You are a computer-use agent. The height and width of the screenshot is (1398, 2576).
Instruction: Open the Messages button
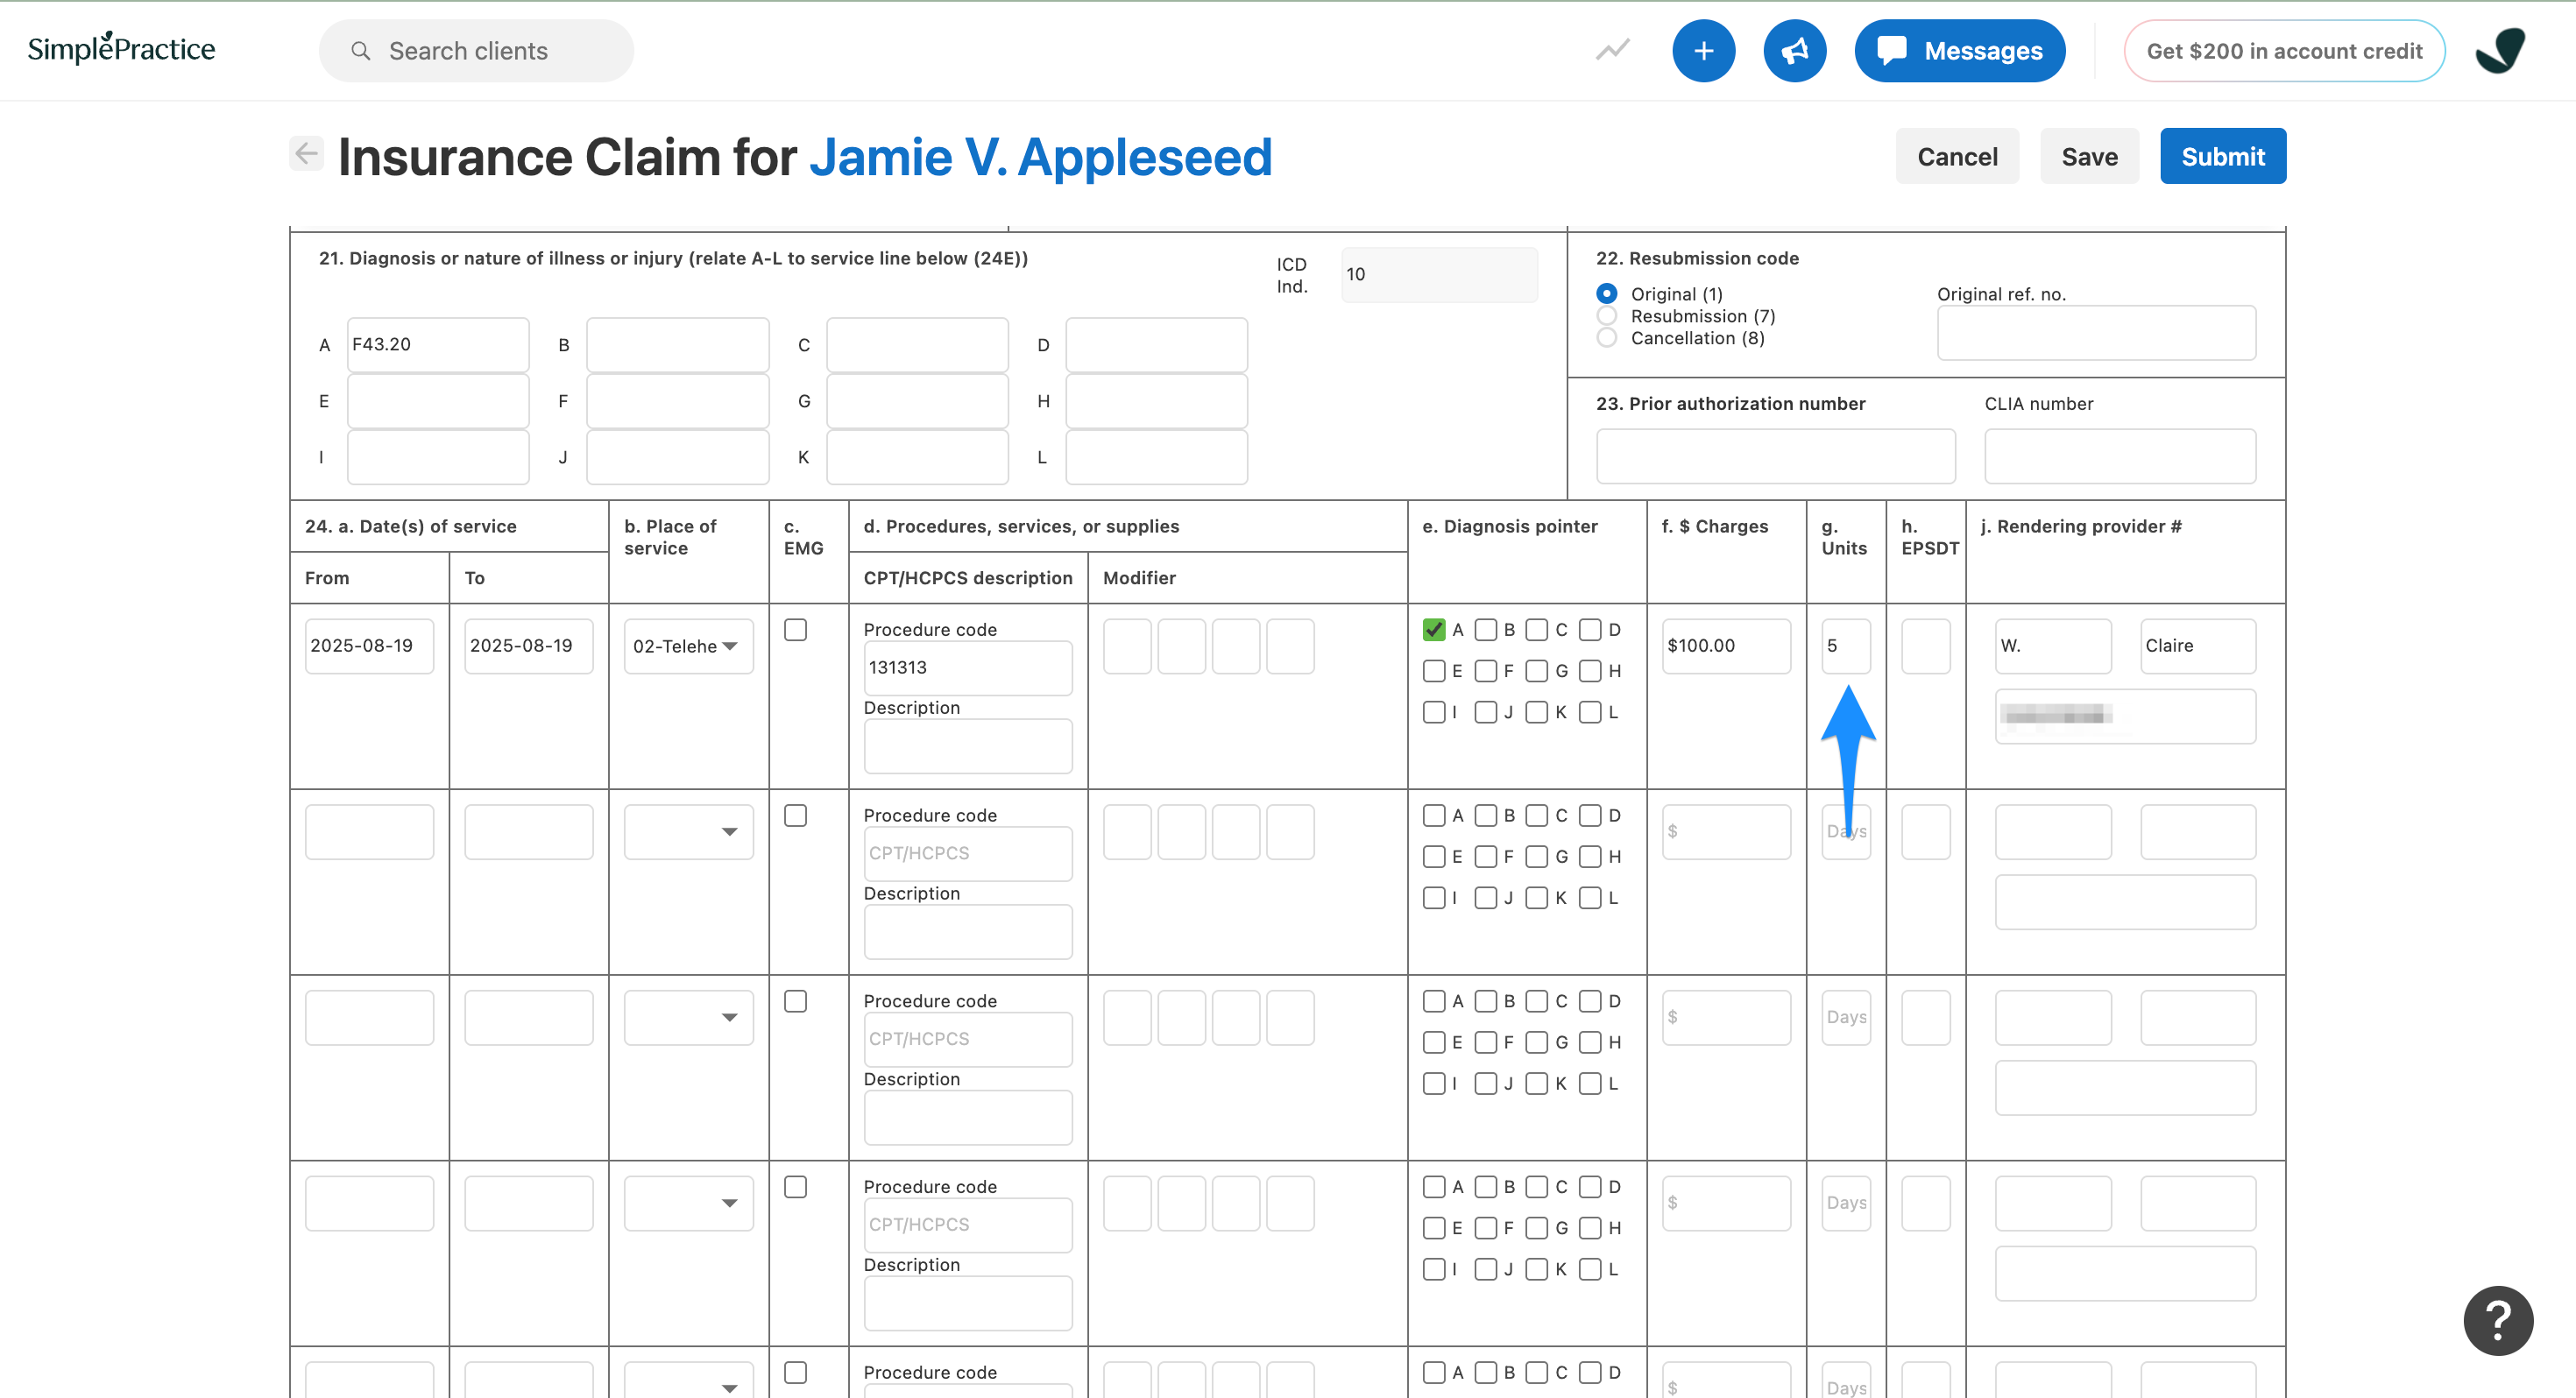tap(1959, 51)
